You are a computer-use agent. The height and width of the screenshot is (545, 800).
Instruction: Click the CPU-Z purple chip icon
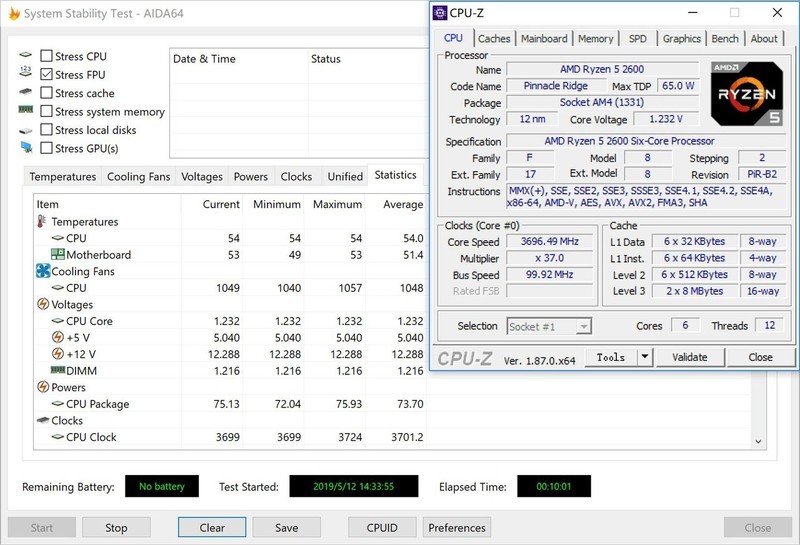(x=440, y=13)
